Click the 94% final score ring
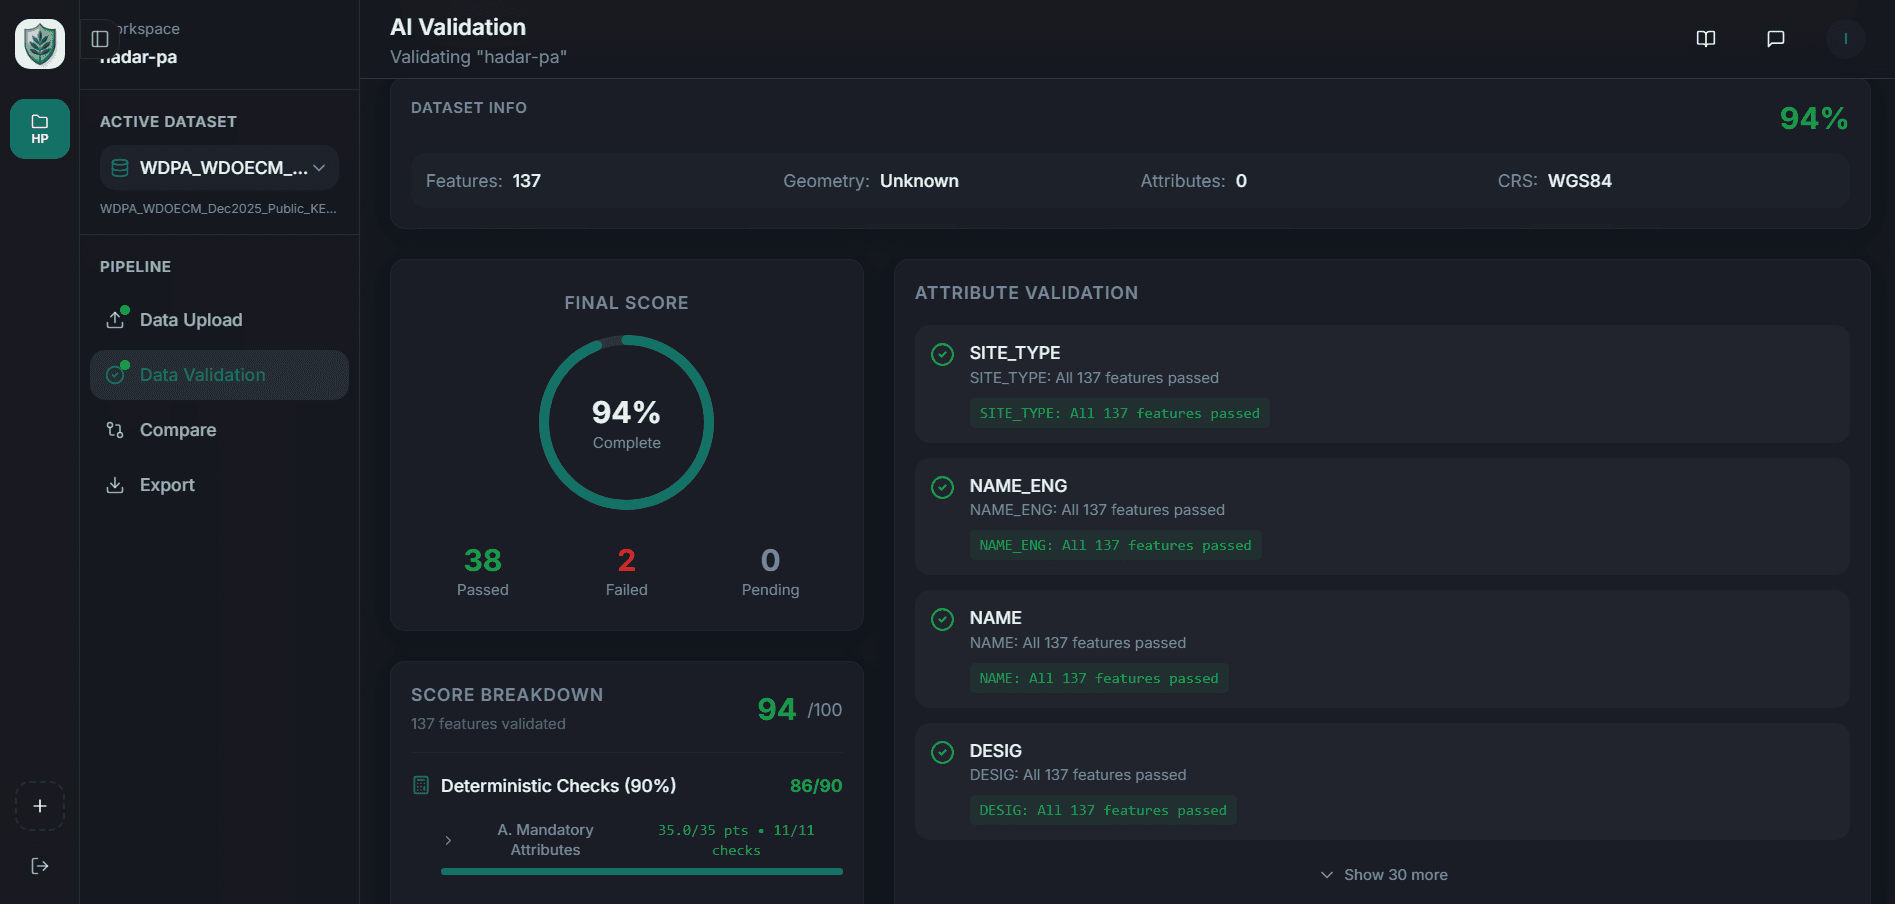This screenshot has height=904, width=1895. coord(627,422)
